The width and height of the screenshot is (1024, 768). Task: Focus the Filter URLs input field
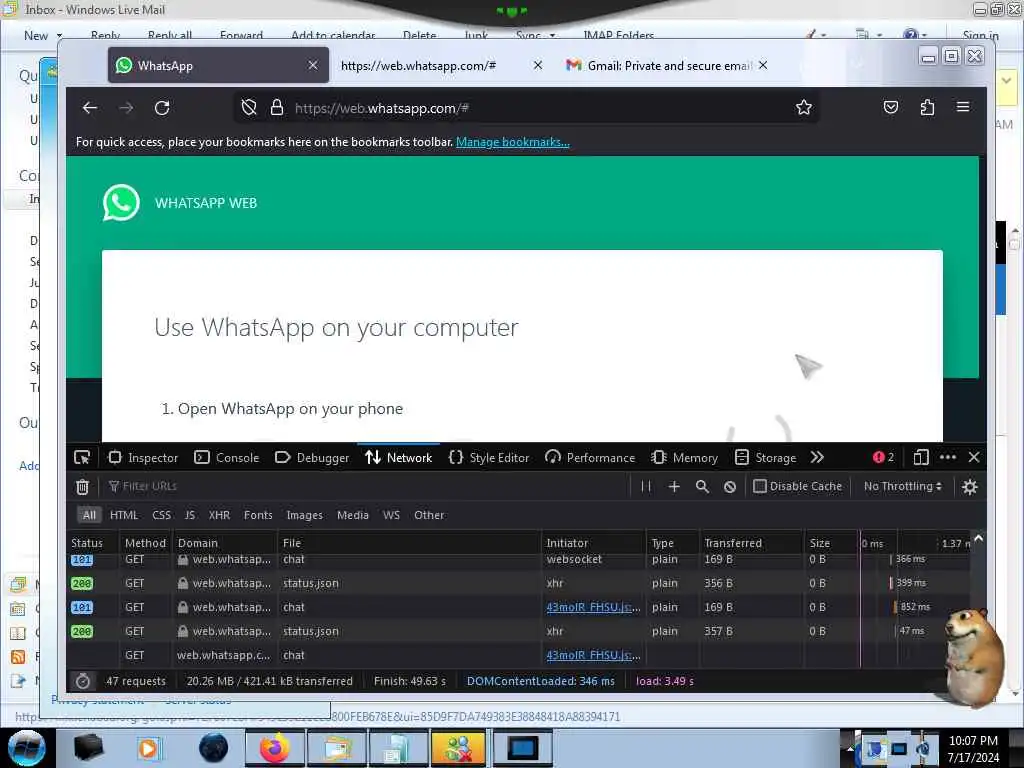coord(366,486)
